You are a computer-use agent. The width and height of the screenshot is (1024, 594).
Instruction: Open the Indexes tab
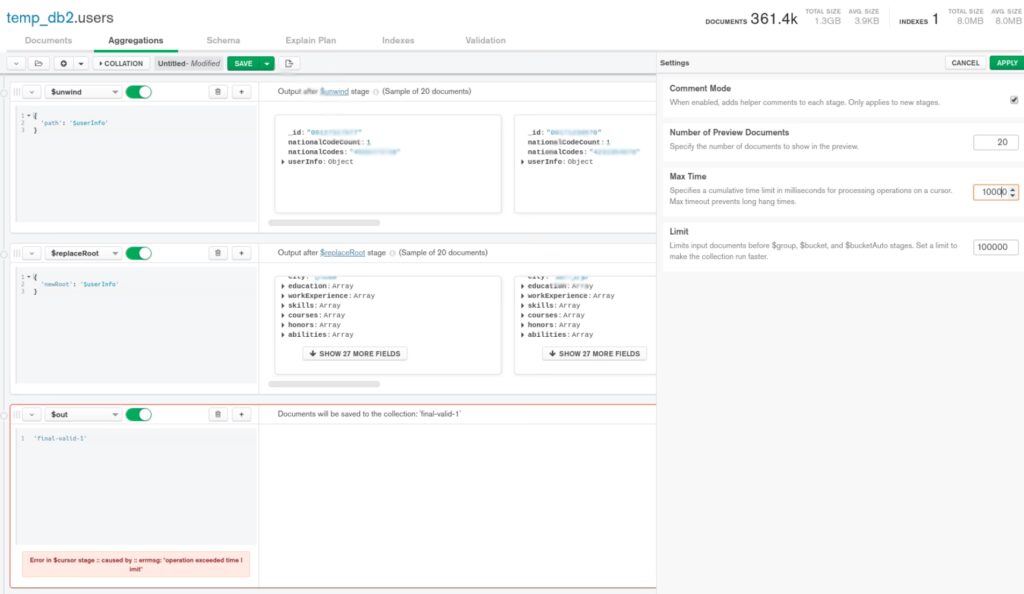pyautogui.click(x=397, y=40)
